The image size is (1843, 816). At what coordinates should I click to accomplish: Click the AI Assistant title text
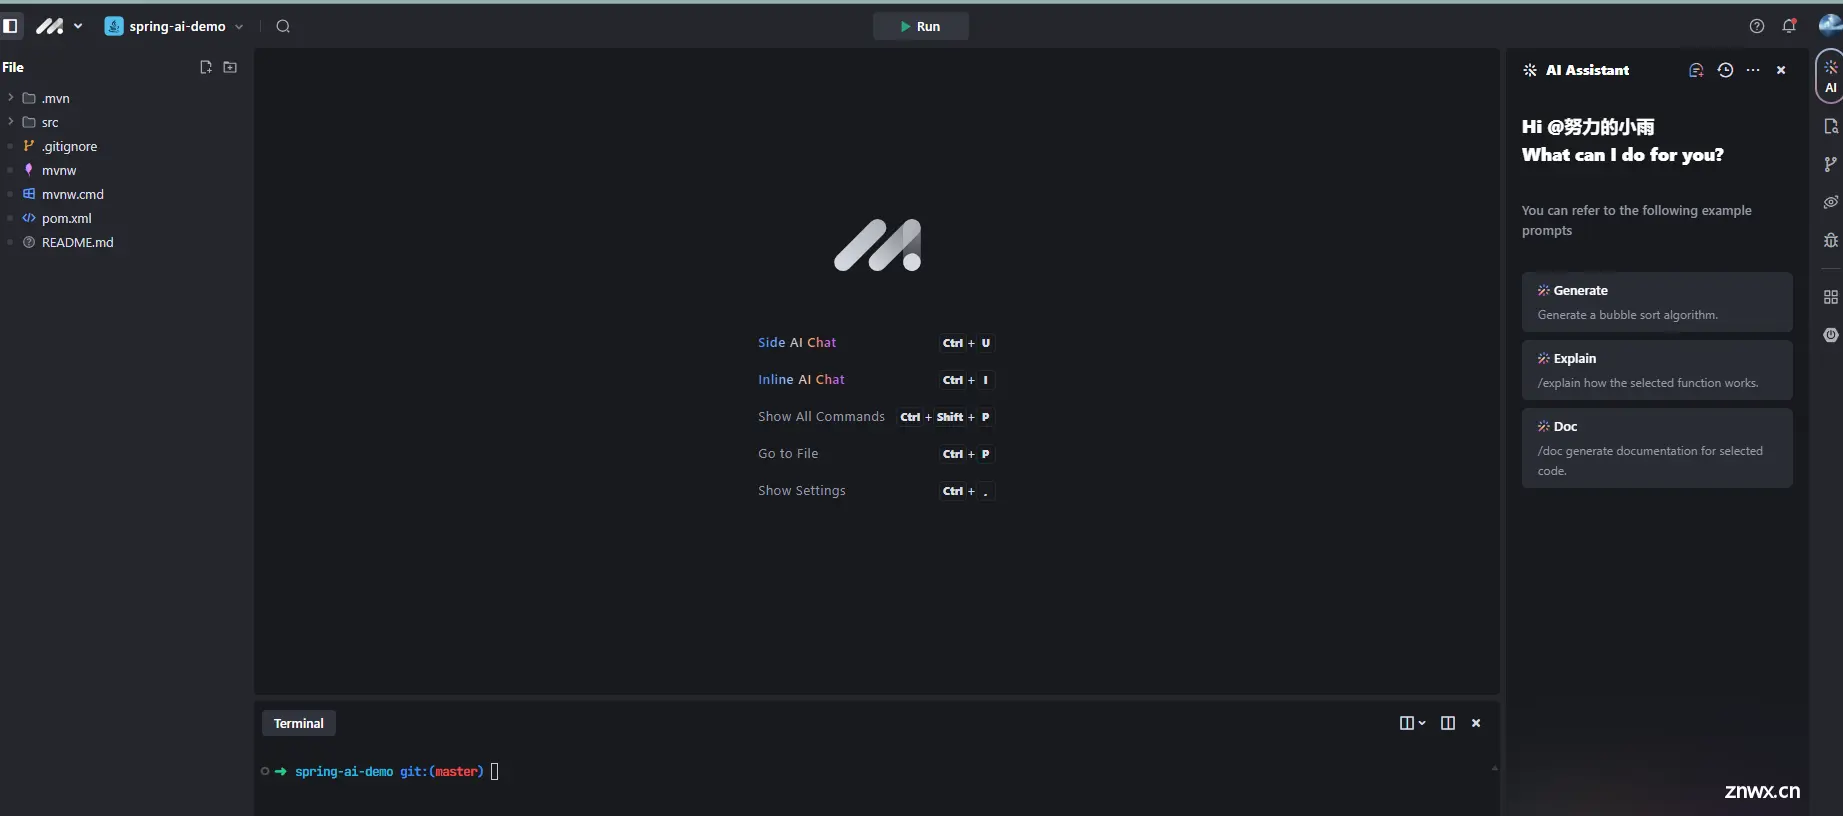pos(1587,70)
